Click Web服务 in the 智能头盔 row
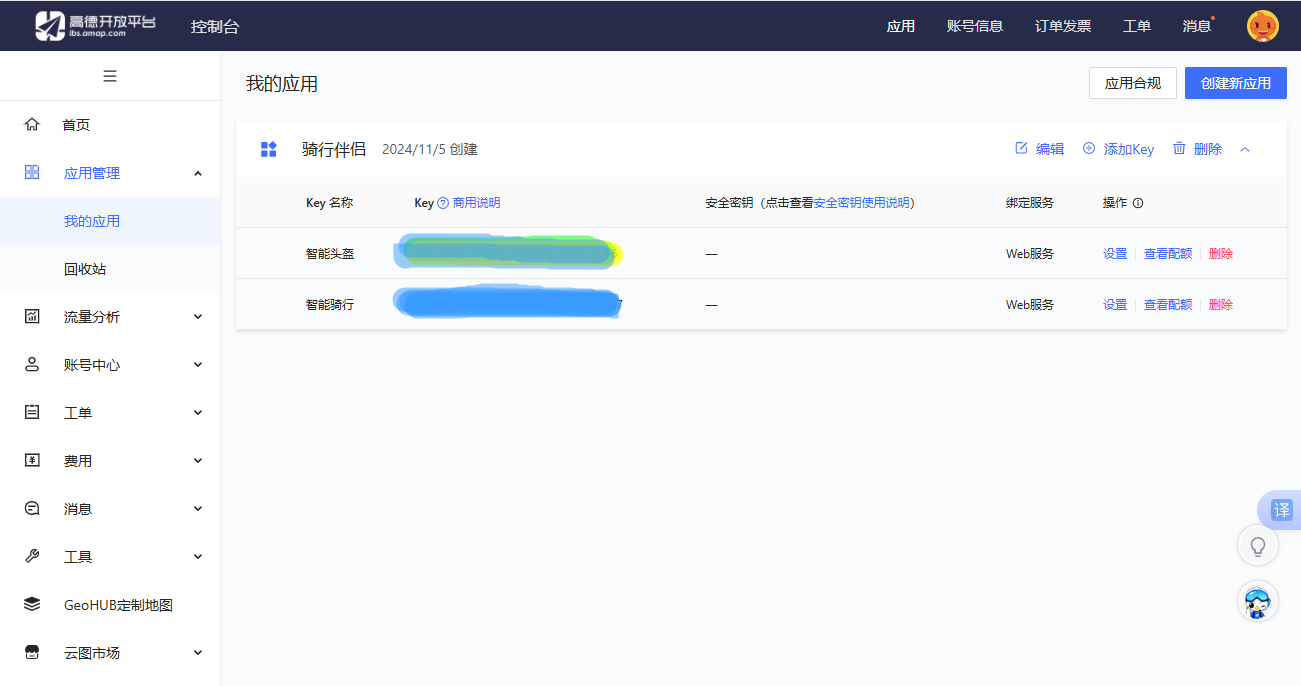The height and width of the screenshot is (686, 1301). point(1030,254)
